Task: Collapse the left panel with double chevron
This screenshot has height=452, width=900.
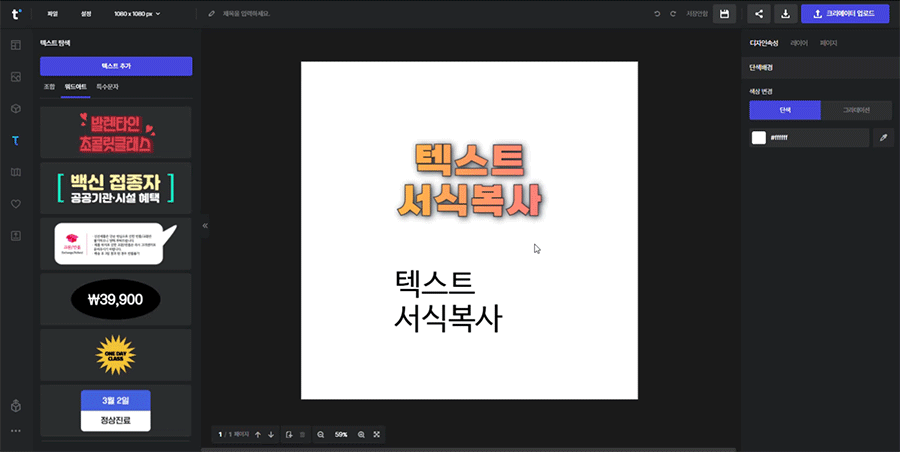Action: click(205, 226)
